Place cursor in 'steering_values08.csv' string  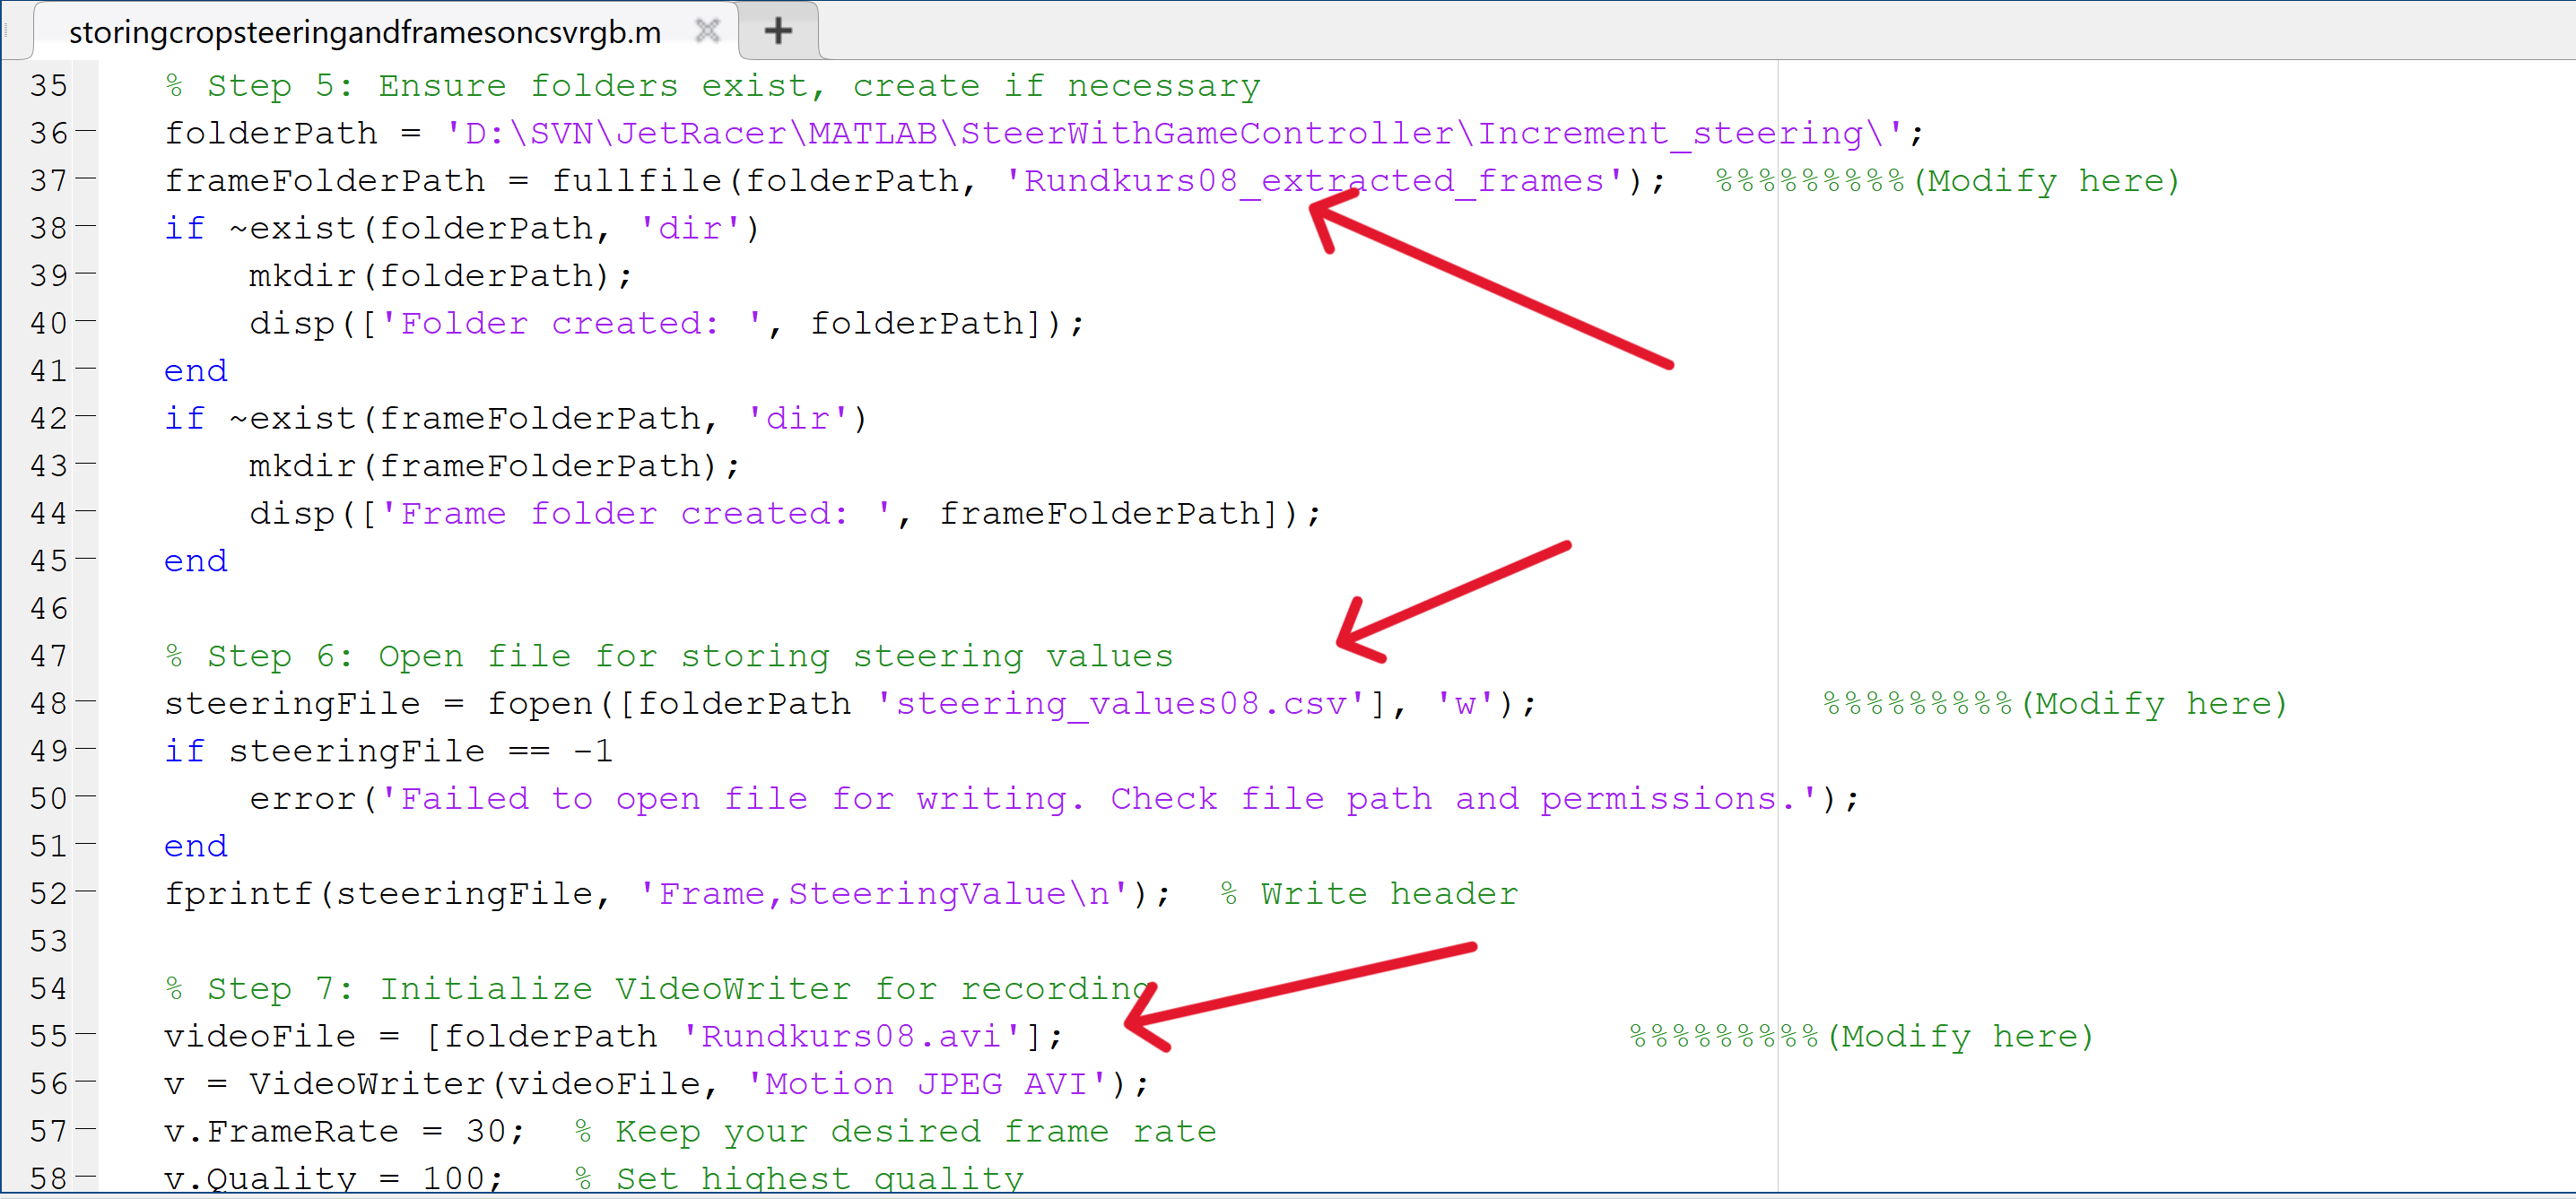click(x=1120, y=704)
